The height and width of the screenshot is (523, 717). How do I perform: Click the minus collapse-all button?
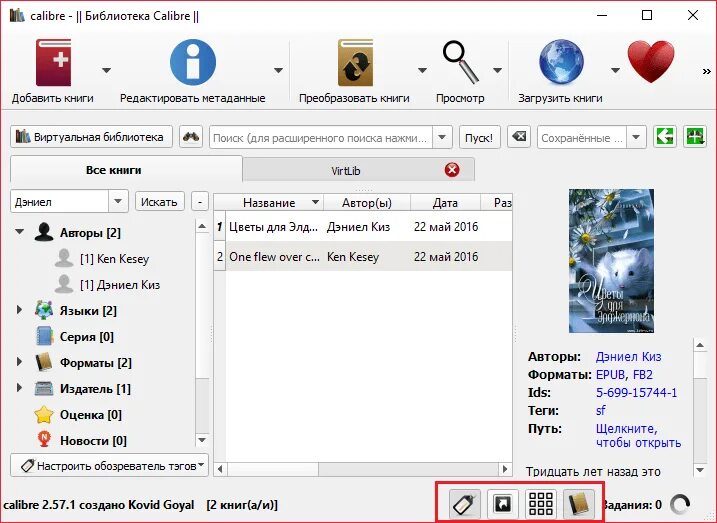click(200, 202)
